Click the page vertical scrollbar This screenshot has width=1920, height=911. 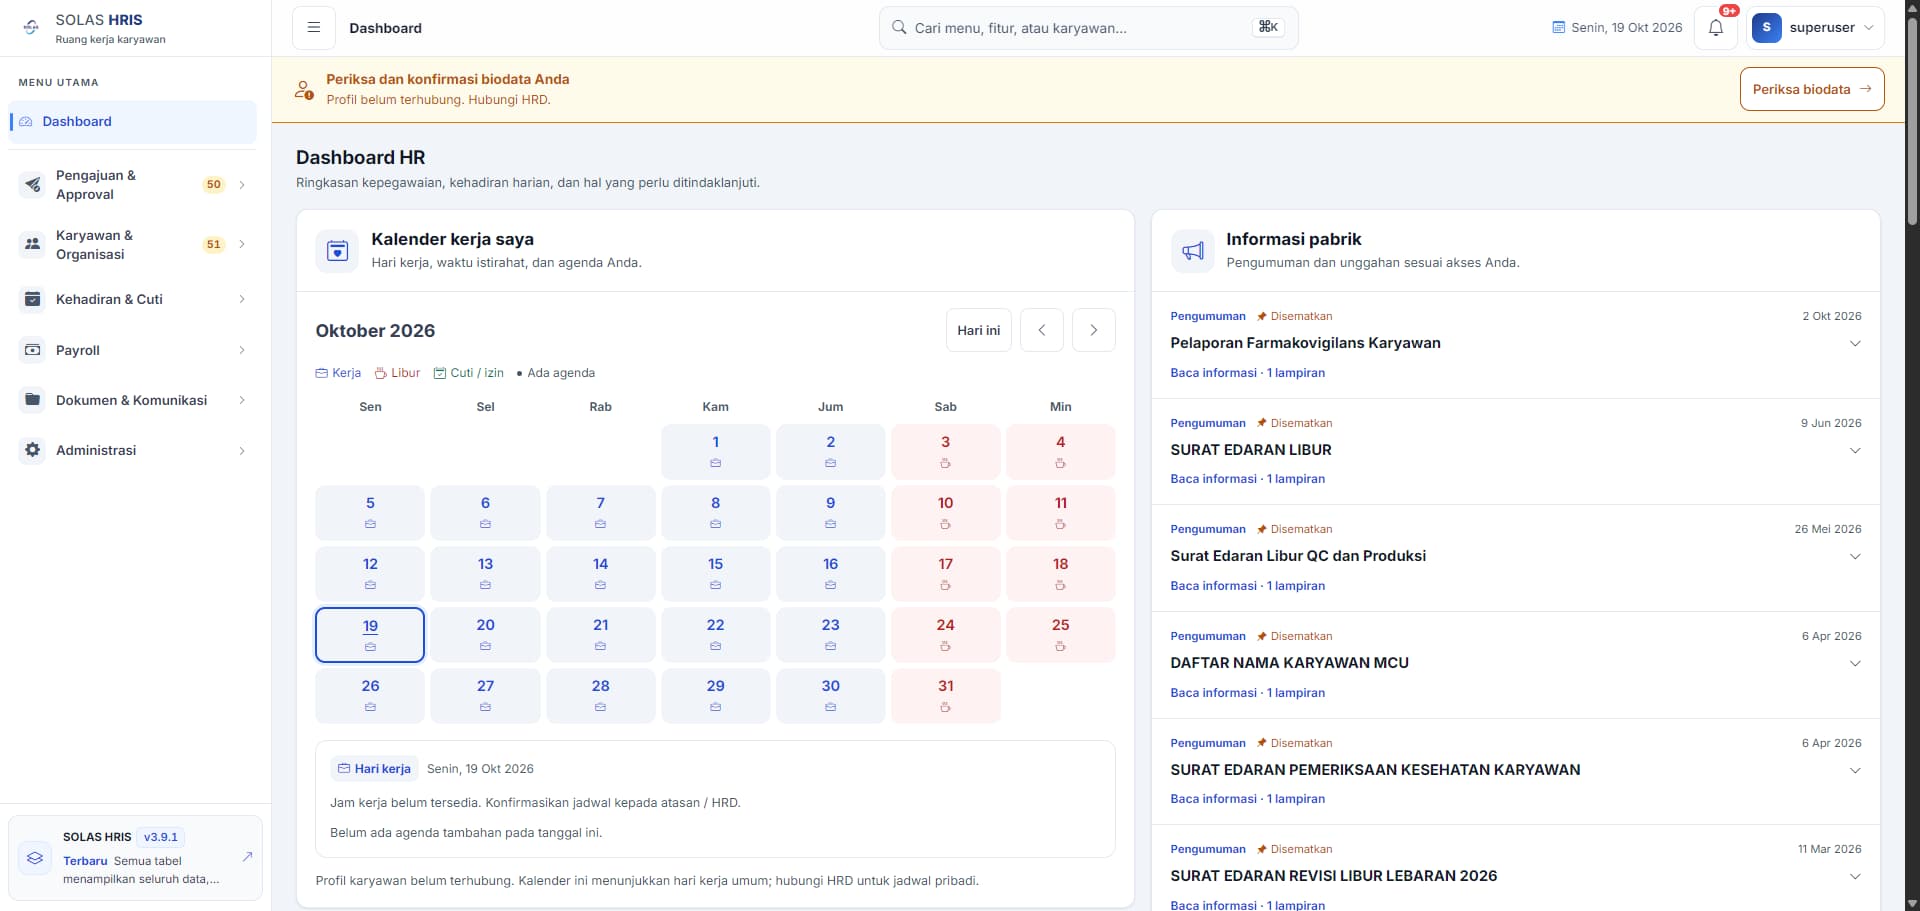pos(1912,120)
